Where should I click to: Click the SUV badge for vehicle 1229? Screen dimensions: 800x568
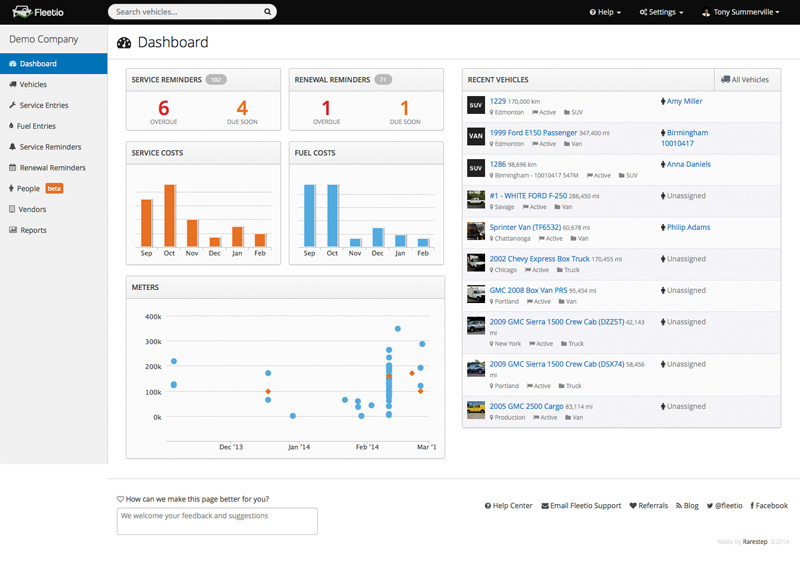476,105
